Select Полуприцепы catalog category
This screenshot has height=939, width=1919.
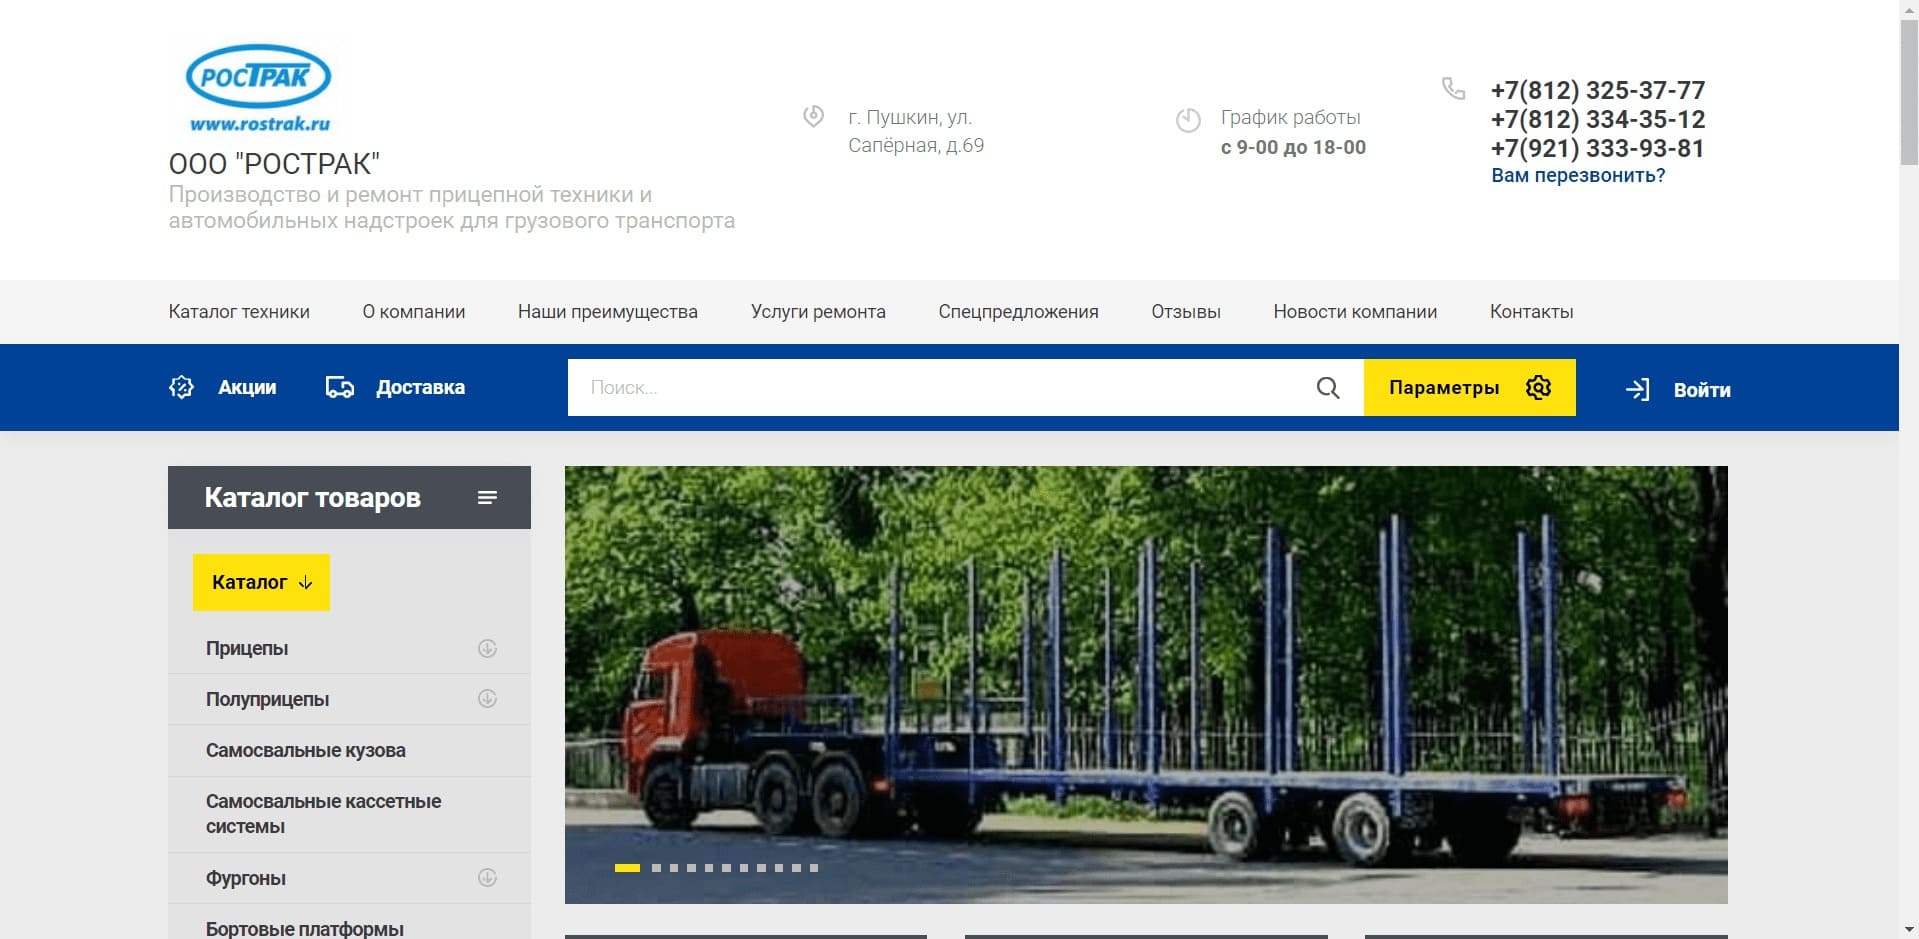click(267, 699)
